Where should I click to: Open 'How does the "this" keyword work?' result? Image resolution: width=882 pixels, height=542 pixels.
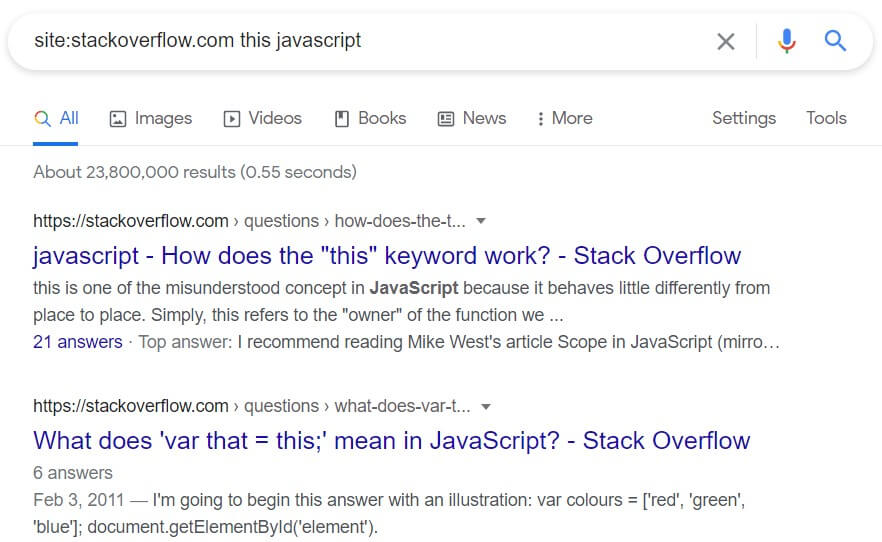tap(387, 256)
